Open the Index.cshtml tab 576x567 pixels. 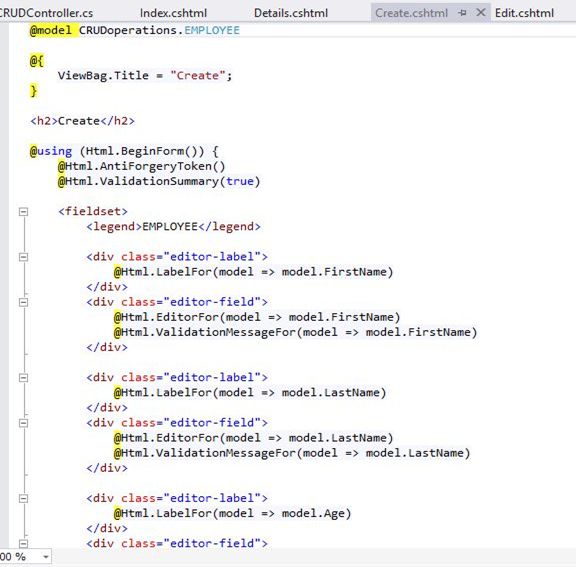(x=173, y=13)
